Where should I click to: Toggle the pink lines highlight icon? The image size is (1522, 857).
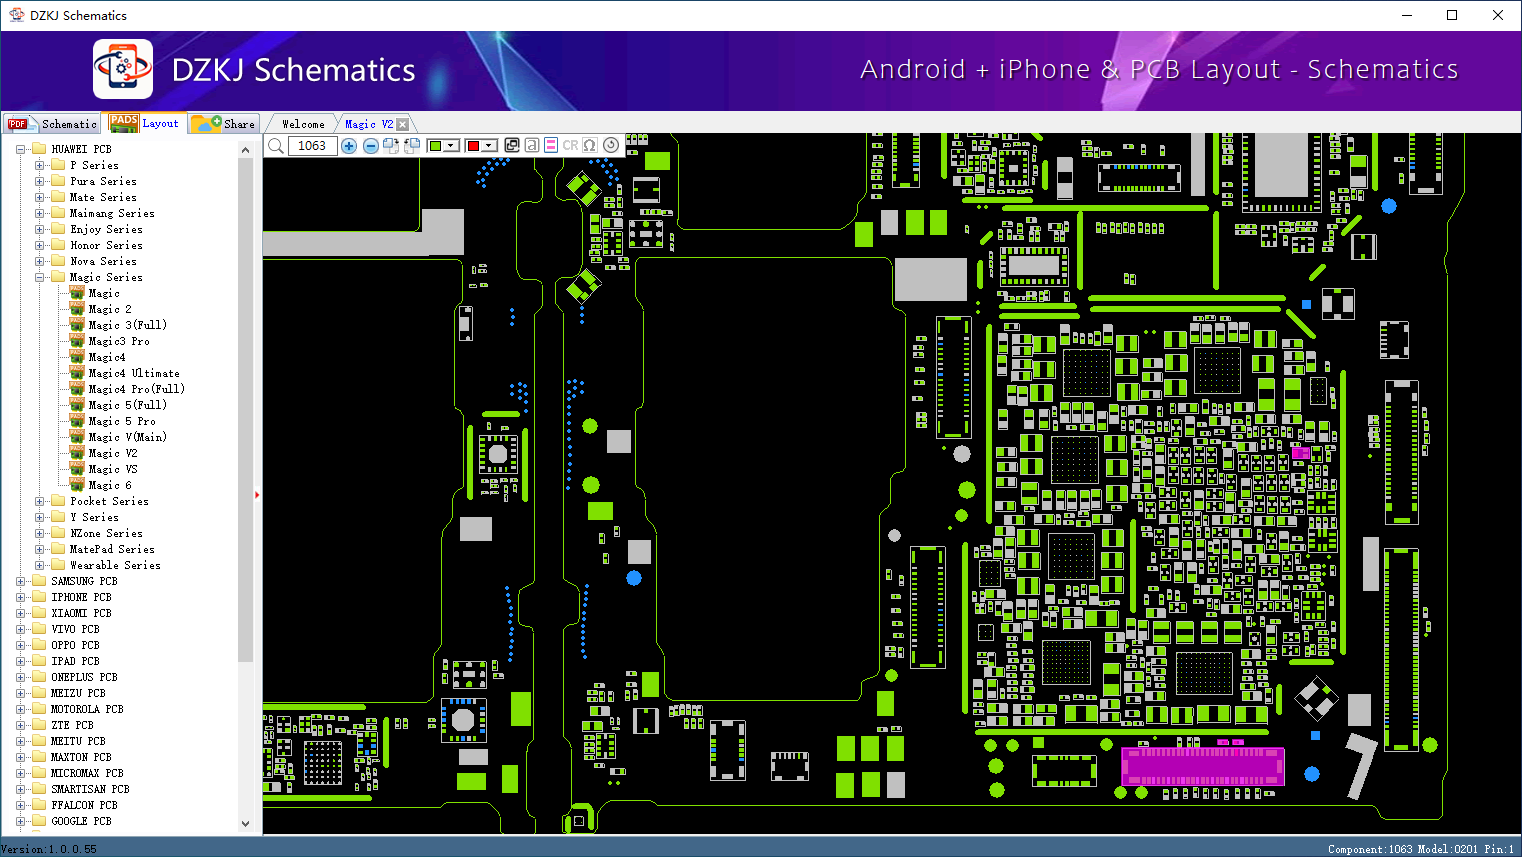(551, 145)
